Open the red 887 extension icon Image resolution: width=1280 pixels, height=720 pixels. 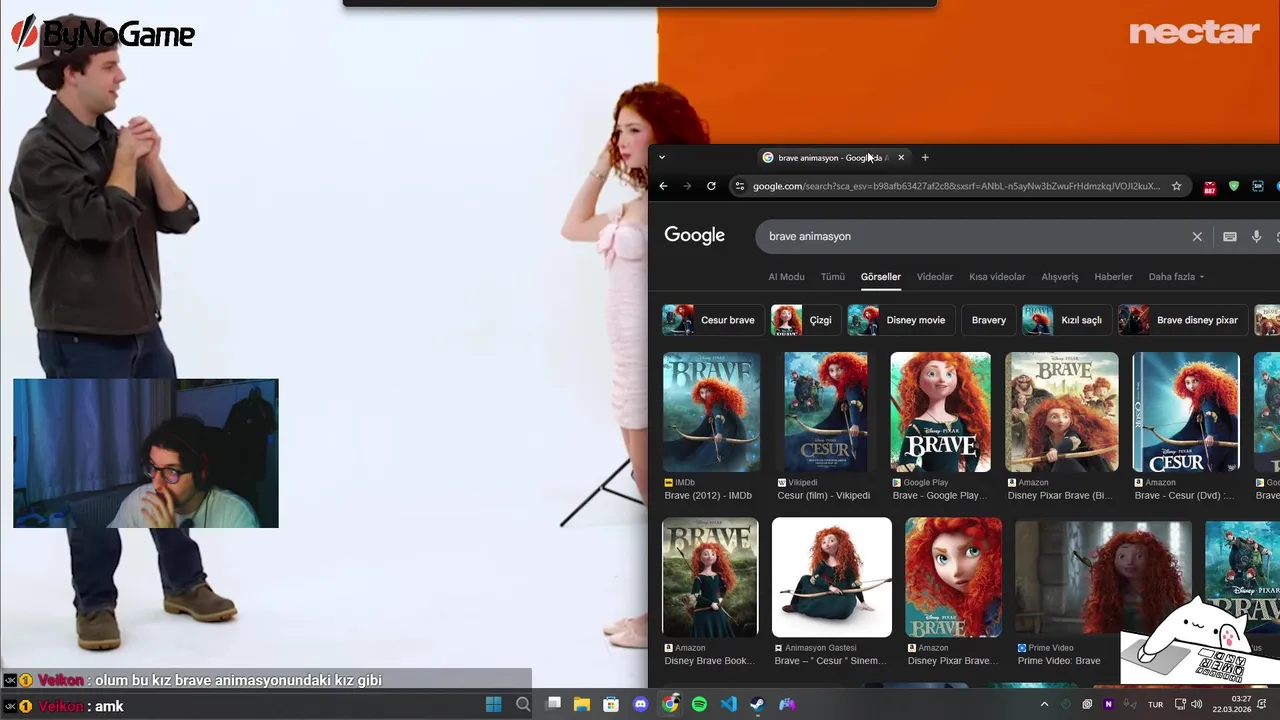[x=1210, y=187]
